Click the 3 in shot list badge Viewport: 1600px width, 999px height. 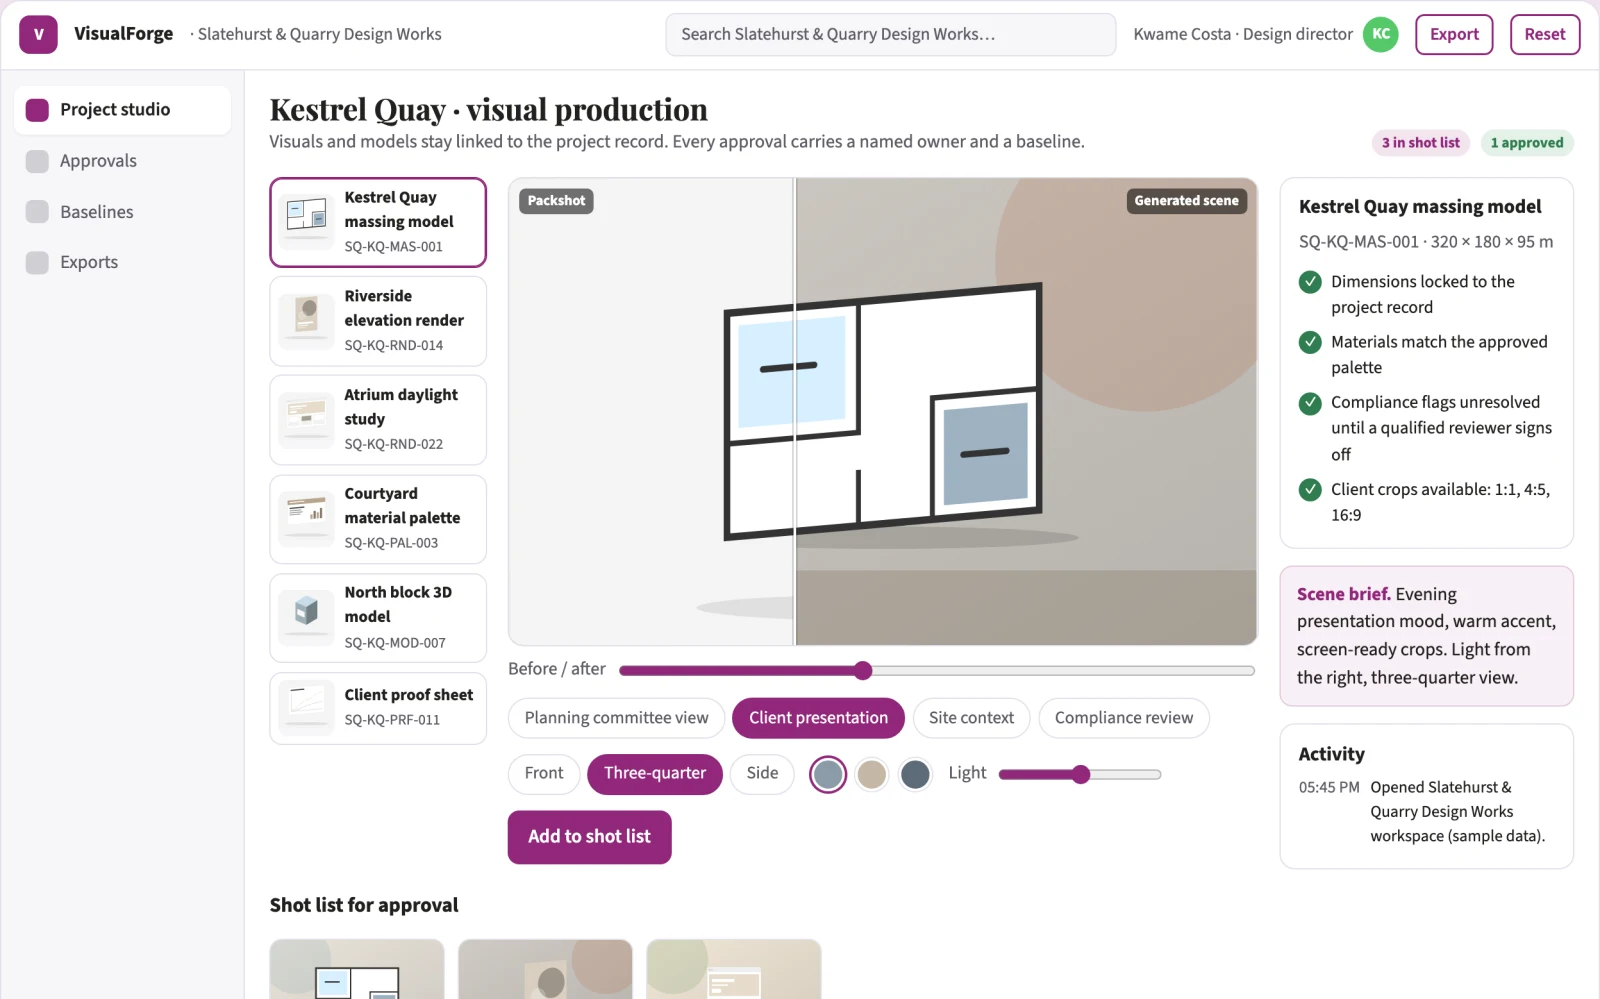(1421, 143)
